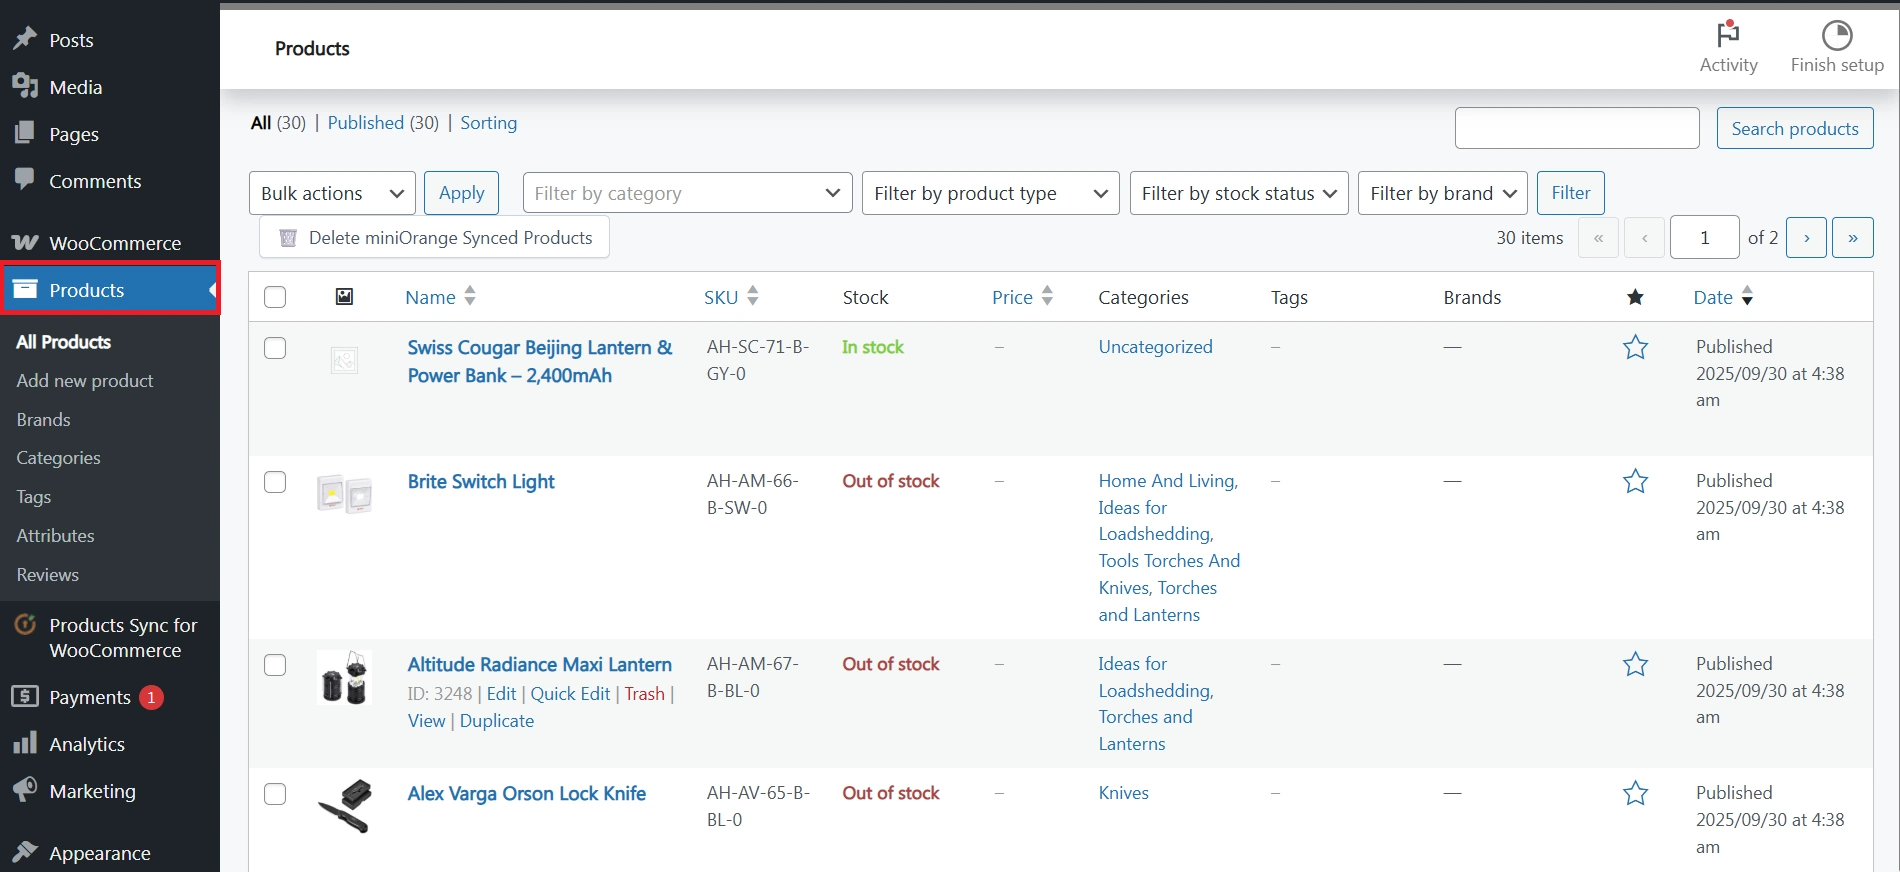The width and height of the screenshot is (1900, 872).
Task: Click the Payments notification badge
Action: 151,697
